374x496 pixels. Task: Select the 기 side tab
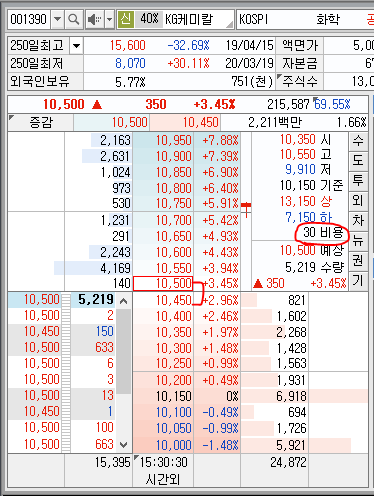[358, 281]
